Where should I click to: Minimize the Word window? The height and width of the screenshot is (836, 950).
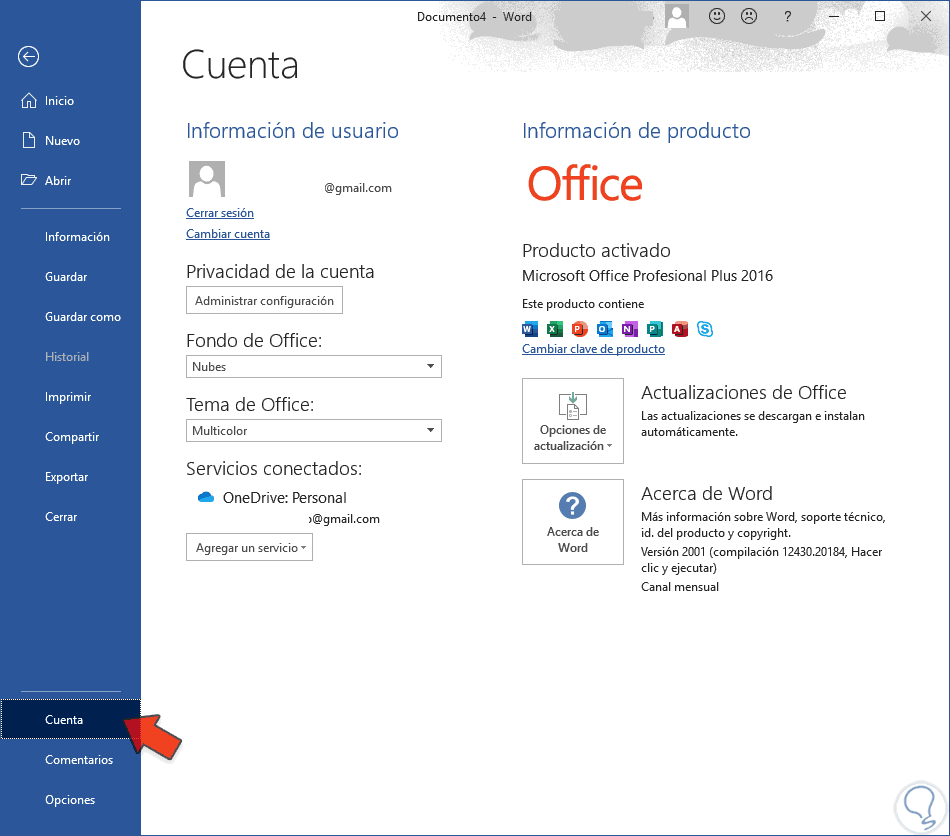click(x=834, y=16)
